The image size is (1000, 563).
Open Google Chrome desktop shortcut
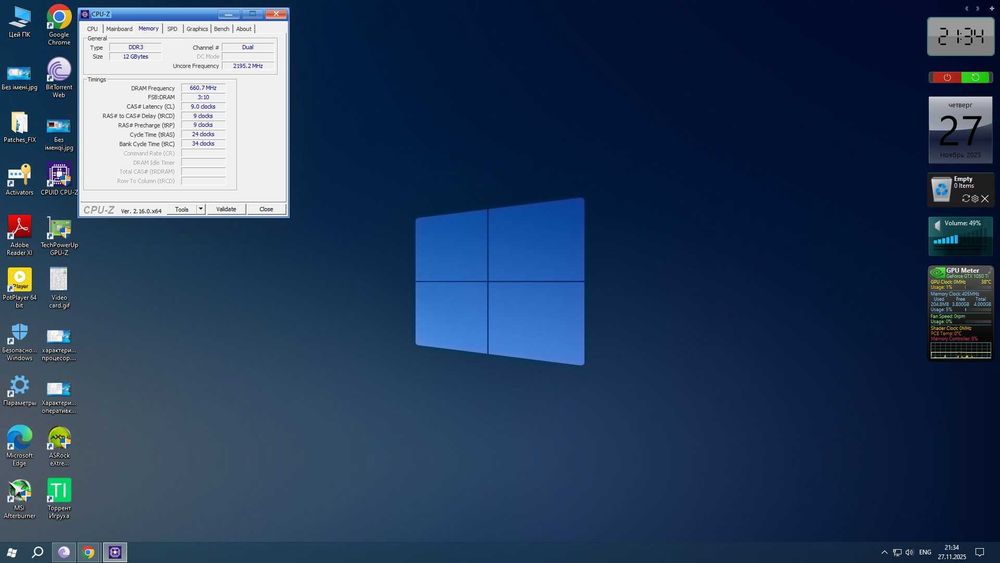59,26
